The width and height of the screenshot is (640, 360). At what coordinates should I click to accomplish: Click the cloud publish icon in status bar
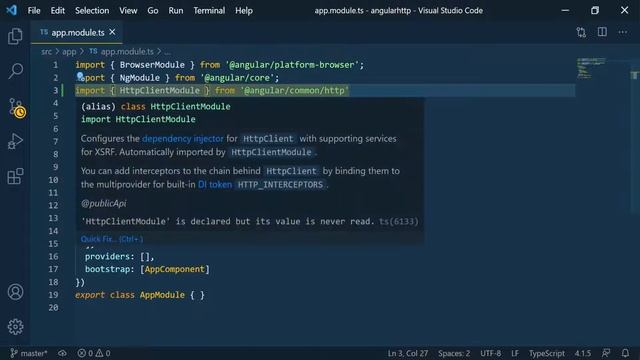coord(62,353)
